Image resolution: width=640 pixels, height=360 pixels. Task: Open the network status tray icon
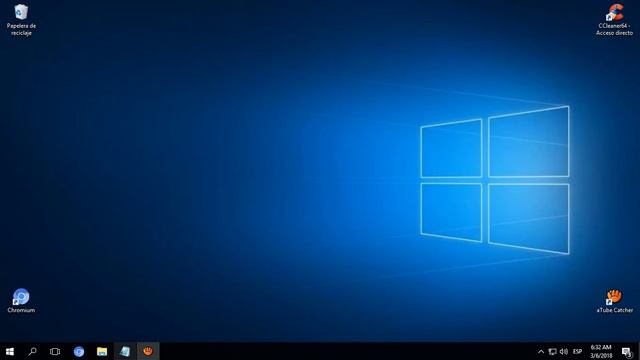click(x=553, y=351)
